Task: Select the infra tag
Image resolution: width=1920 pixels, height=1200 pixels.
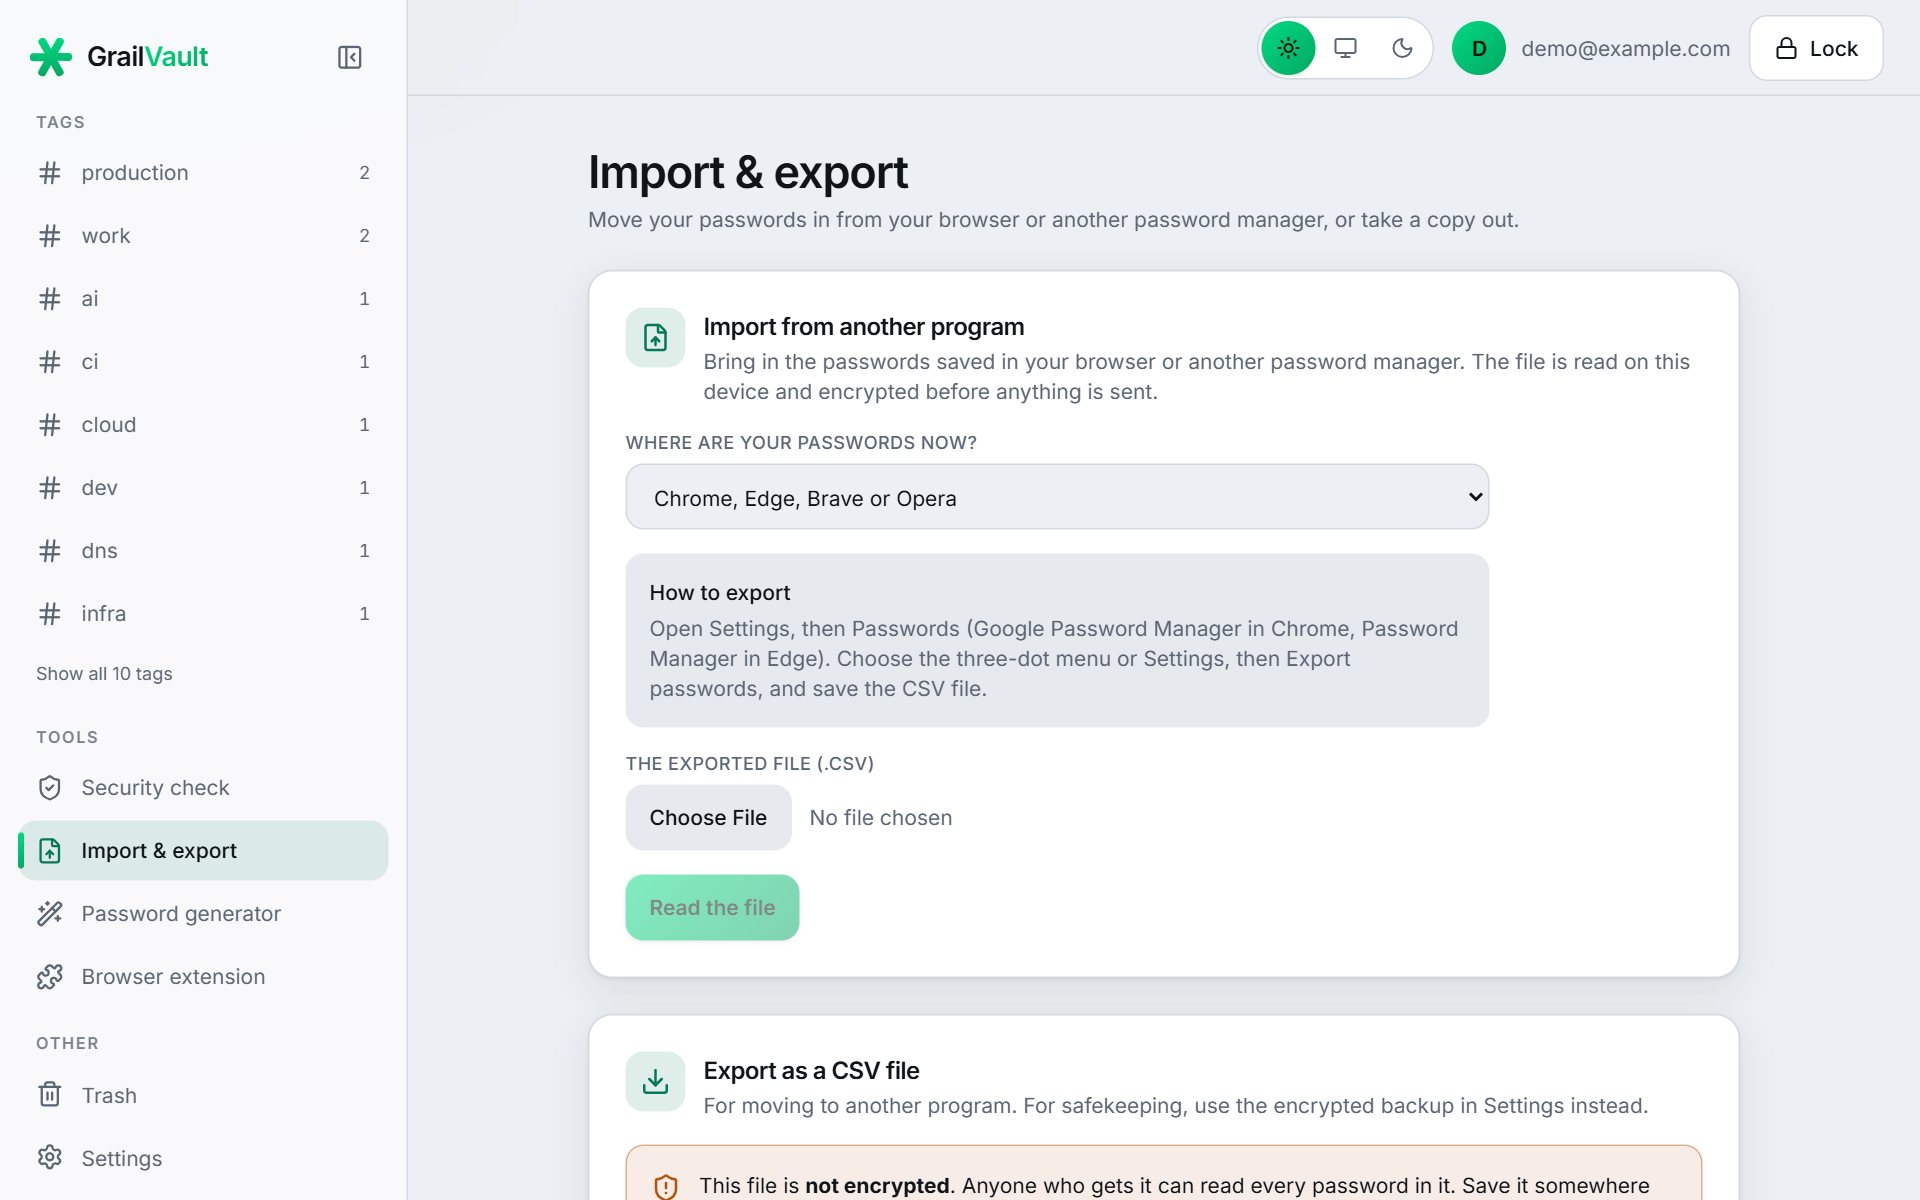Action: click(x=203, y=614)
